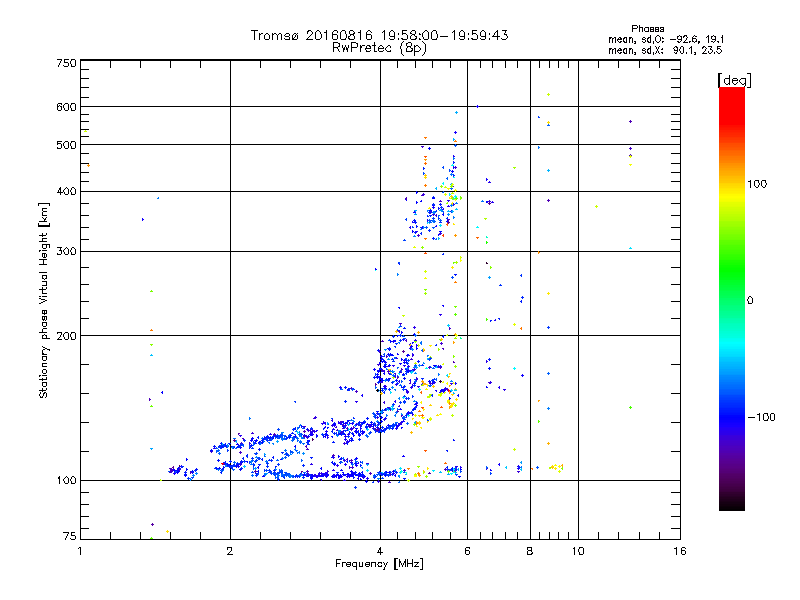
Task: Click the y-axis tick label '100'
Action: click(66, 481)
